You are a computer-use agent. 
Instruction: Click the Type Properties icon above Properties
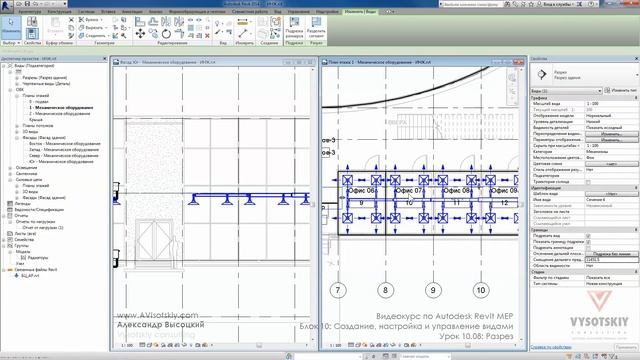[32, 21]
